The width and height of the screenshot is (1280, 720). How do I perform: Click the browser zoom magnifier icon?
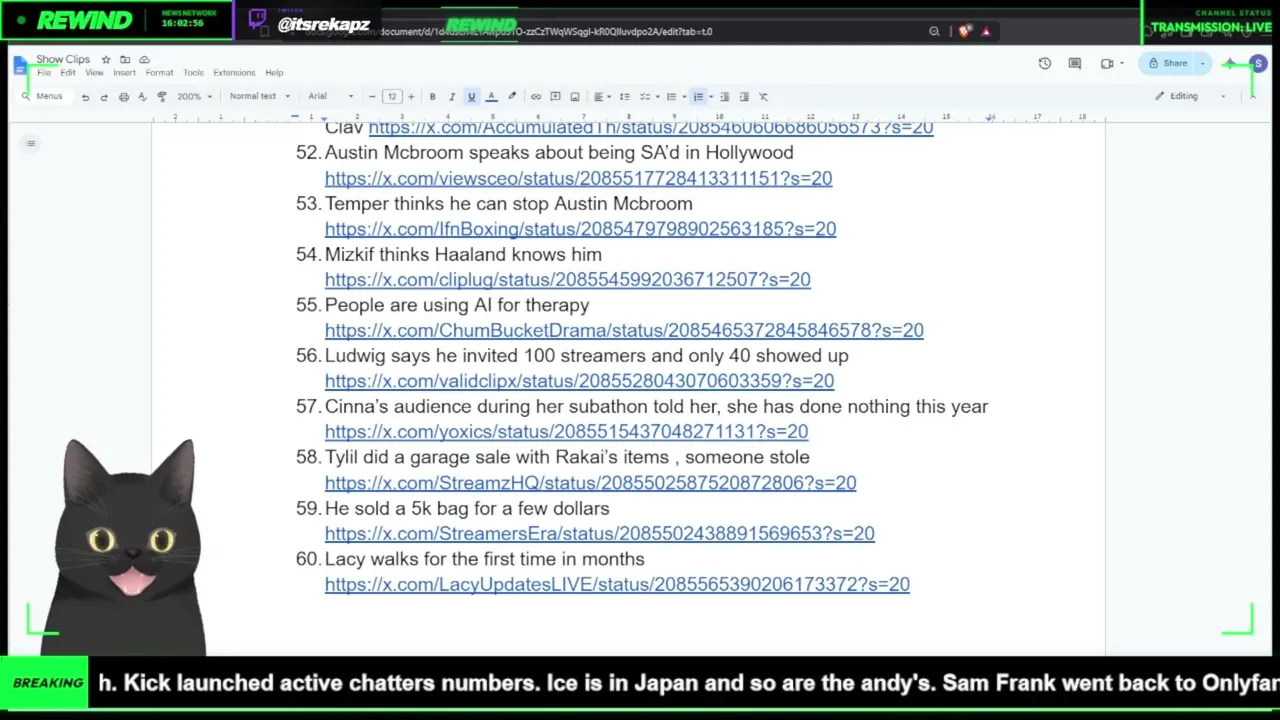(x=934, y=32)
